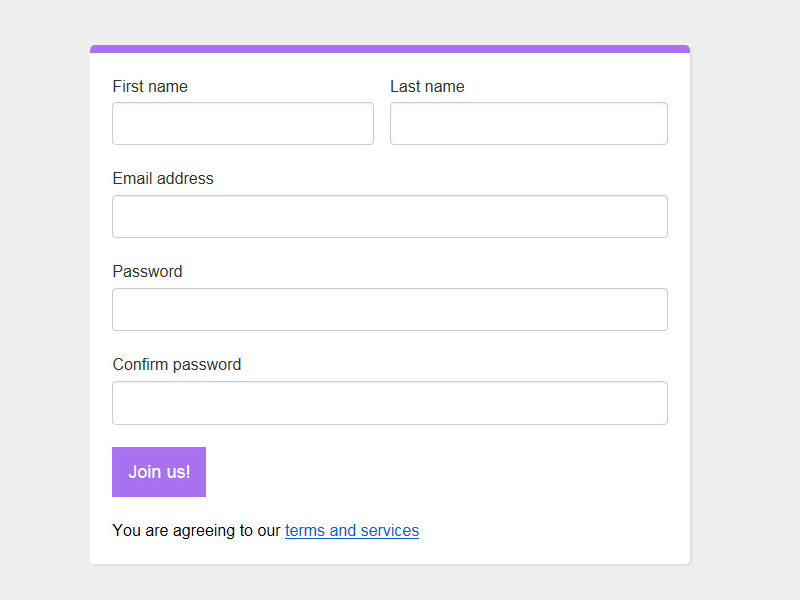Click the purple bar atop the form
This screenshot has width=800, height=600.
tap(390, 47)
